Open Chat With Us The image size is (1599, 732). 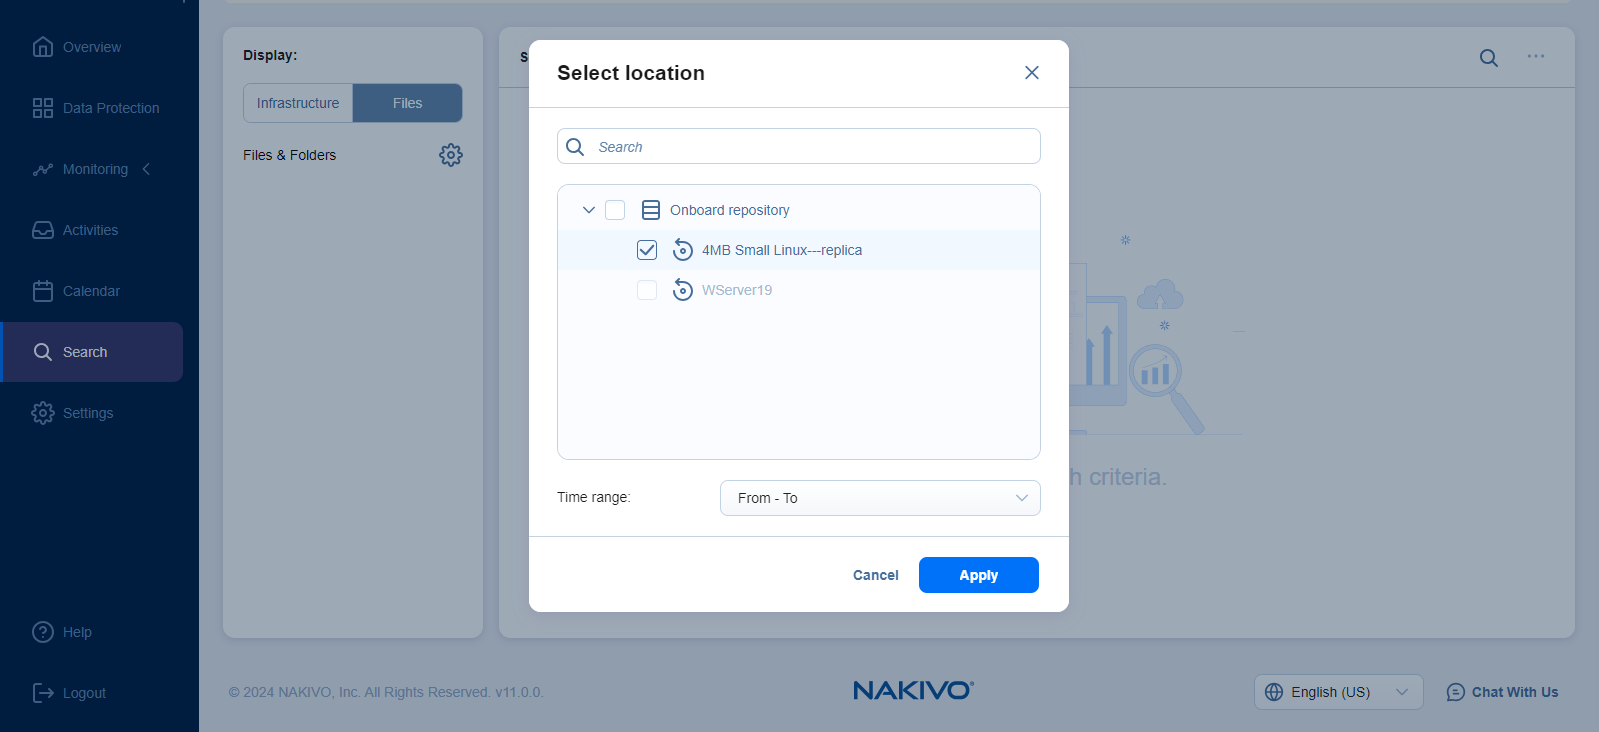pos(1502,692)
